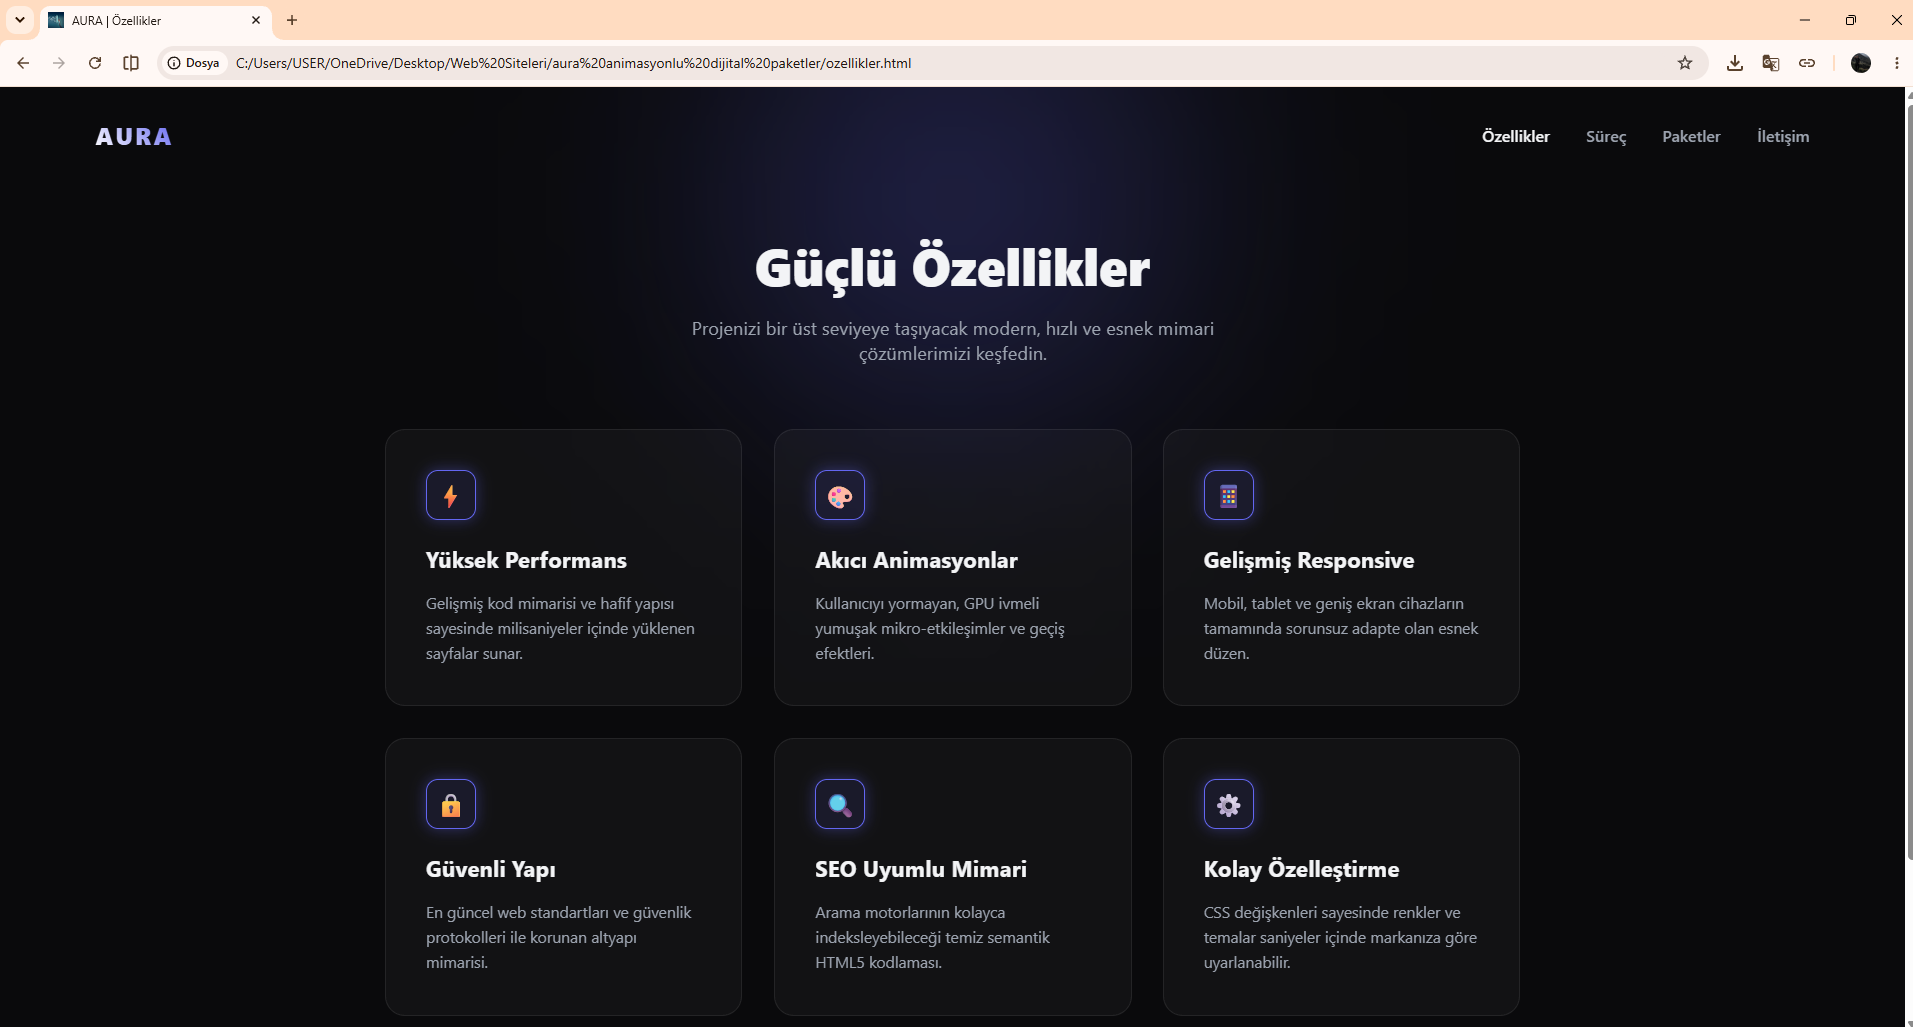Minimize the browser window
Viewport: 1913px width, 1027px height.
tap(1805, 20)
